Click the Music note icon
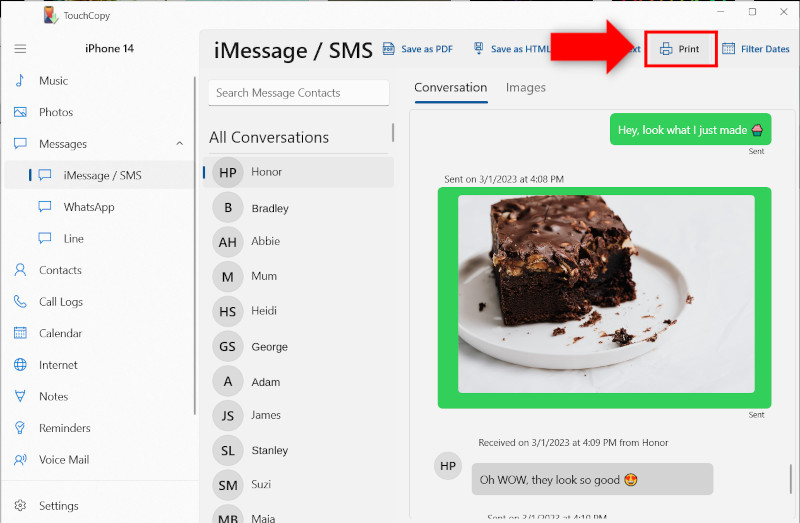 20,81
